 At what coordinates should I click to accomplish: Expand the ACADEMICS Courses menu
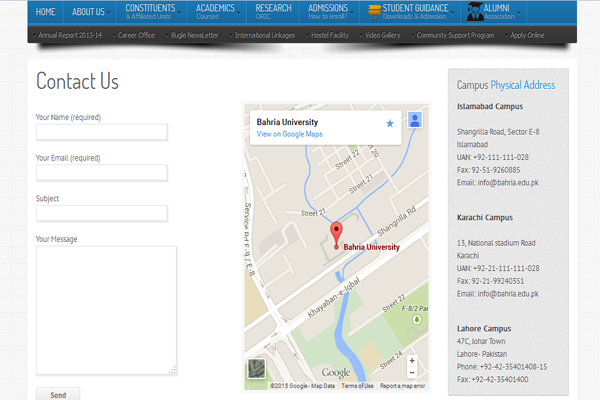[217, 12]
